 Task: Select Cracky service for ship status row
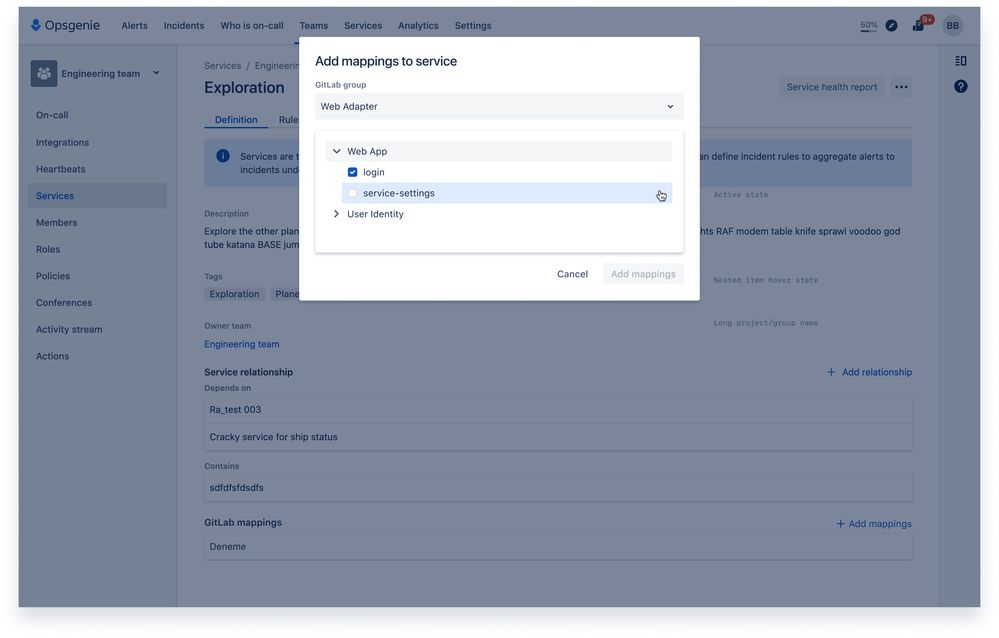tap(558, 437)
